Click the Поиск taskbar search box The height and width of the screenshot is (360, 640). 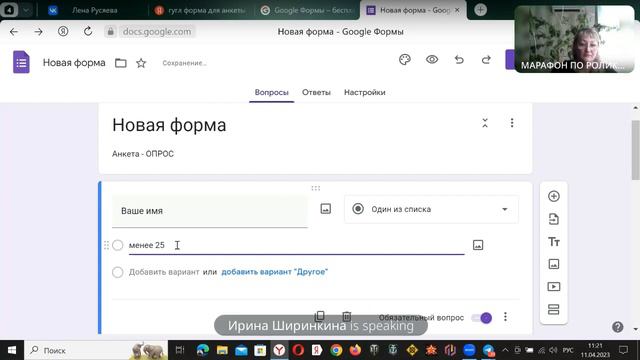(x=96, y=350)
